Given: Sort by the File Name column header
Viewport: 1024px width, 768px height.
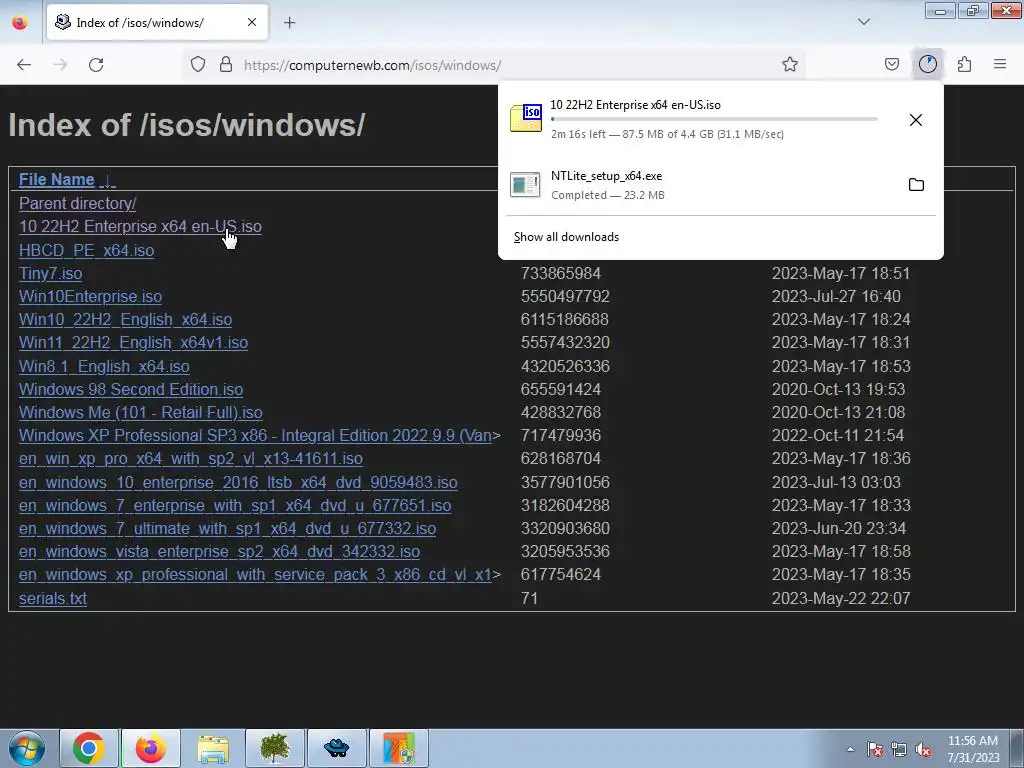Looking at the screenshot, I should pyautogui.click(x=56, y=180).
